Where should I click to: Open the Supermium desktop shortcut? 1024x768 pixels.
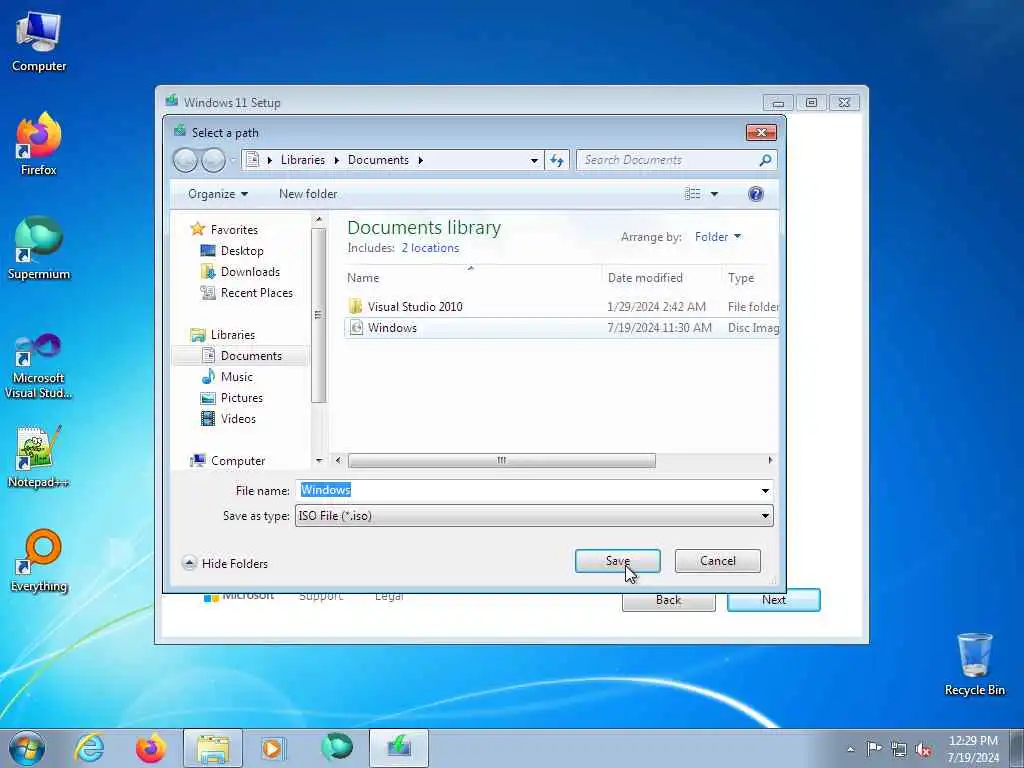point(39,248)
